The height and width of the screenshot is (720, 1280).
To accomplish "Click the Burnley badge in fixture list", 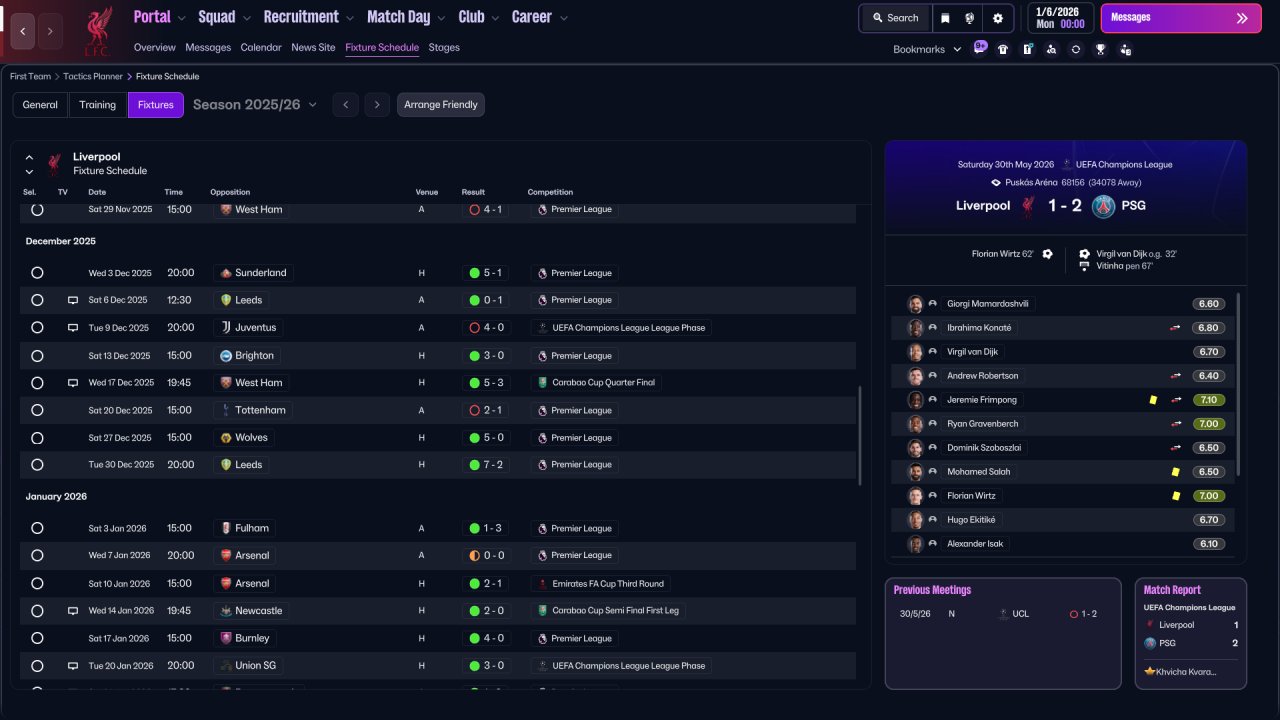I will pos(227,638).
